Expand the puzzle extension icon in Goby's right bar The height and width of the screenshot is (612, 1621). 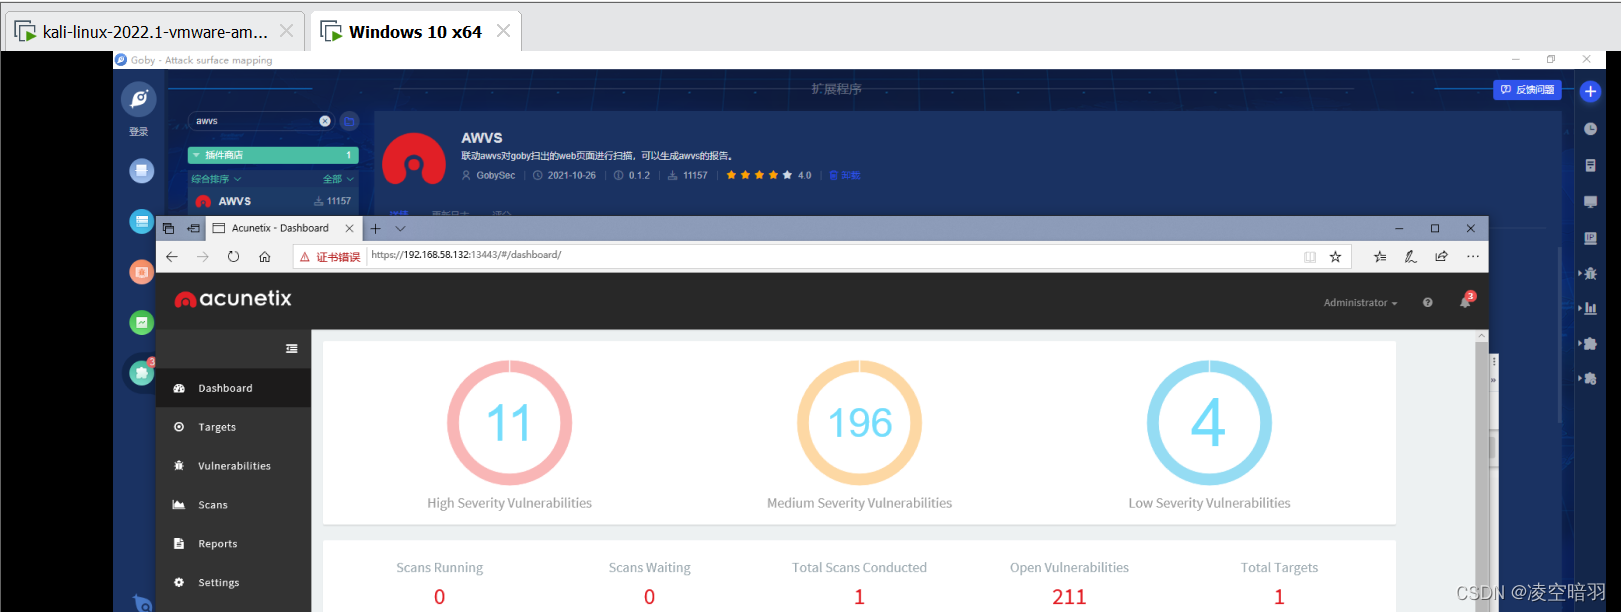click(x=1589, y=343)
